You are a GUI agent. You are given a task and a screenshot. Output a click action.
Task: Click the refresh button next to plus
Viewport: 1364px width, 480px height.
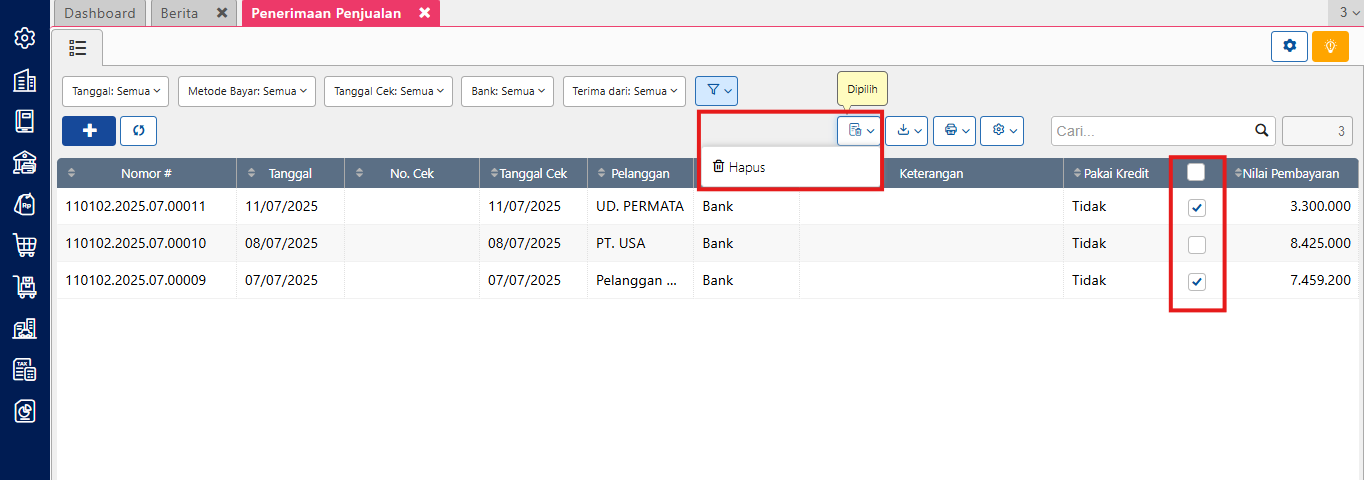138,131
